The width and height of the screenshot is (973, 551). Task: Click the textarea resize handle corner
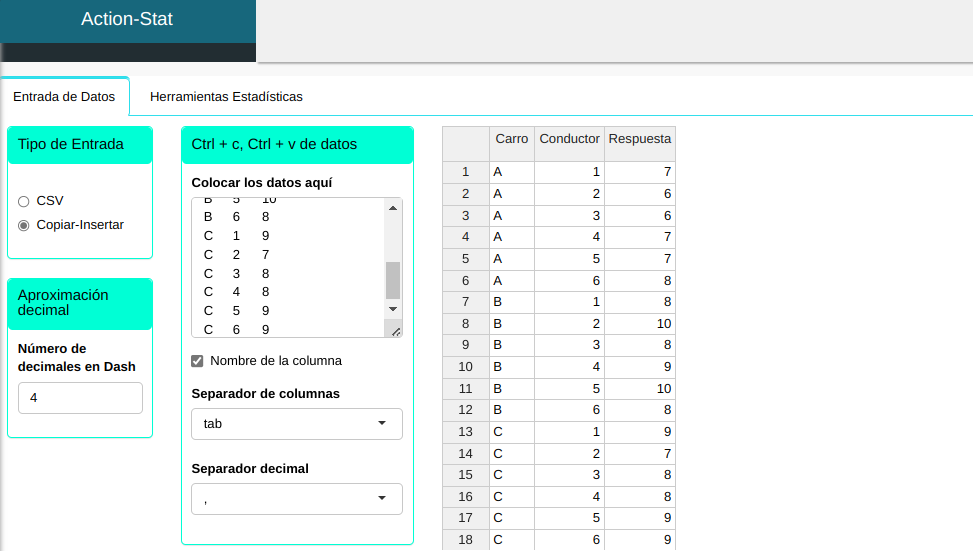pyautogui.click(x=395, y=331)
